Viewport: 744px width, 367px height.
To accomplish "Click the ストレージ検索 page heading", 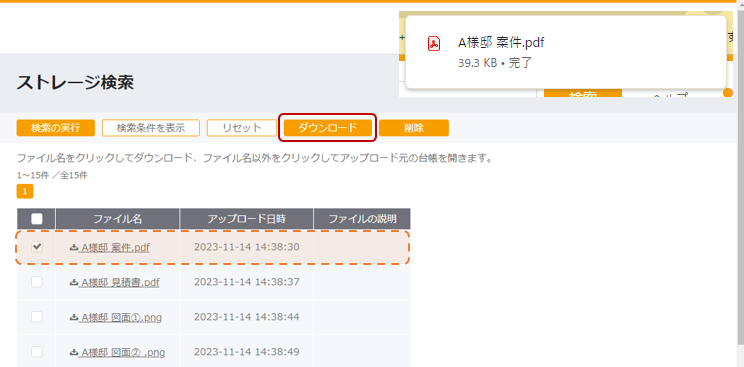I will (75, 83).
